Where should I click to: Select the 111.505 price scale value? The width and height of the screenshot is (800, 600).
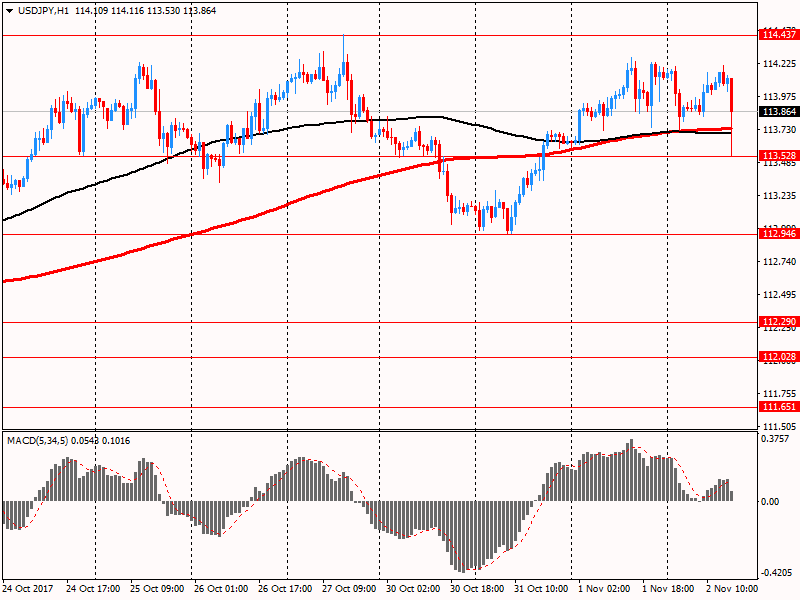779,427
